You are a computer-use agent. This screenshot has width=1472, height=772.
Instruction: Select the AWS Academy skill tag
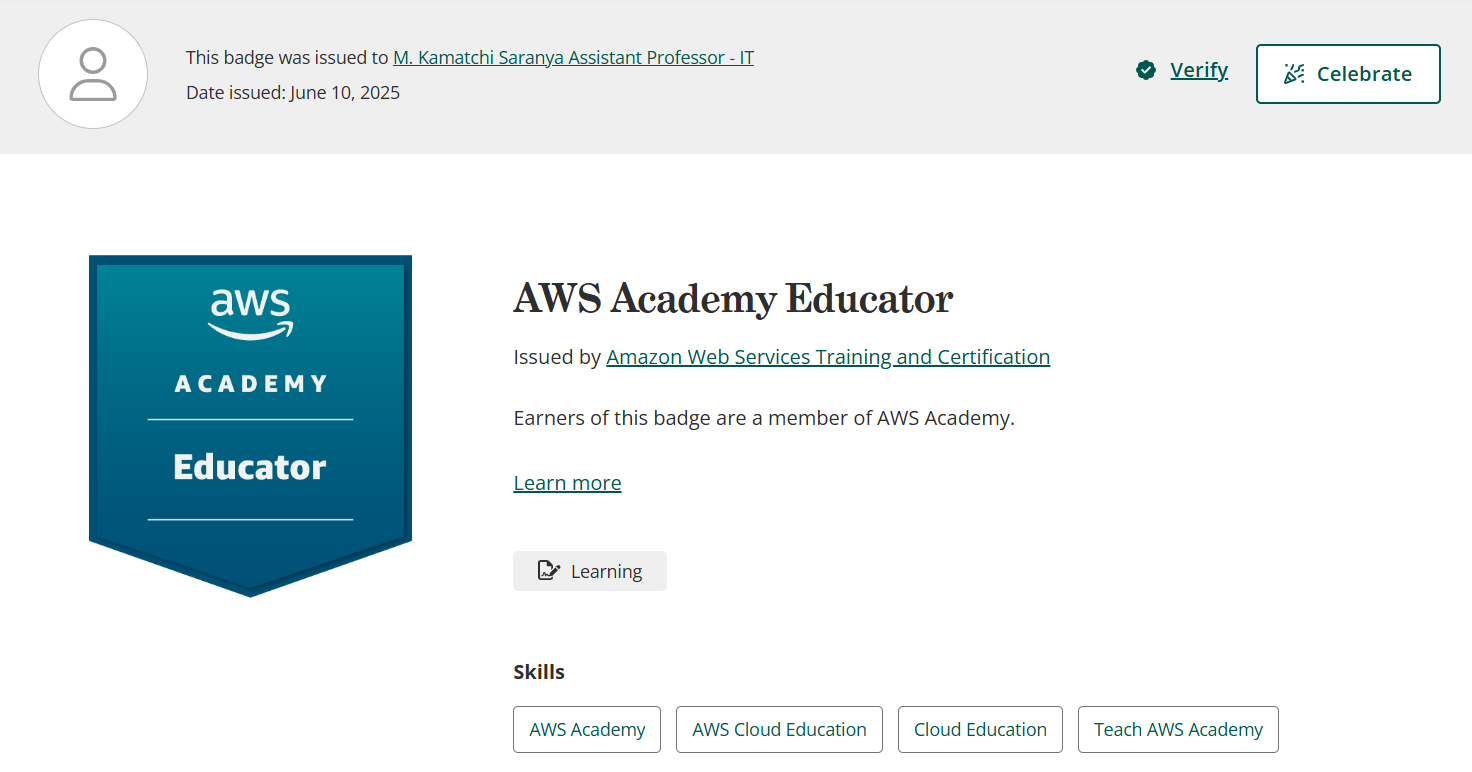(587, 730)
